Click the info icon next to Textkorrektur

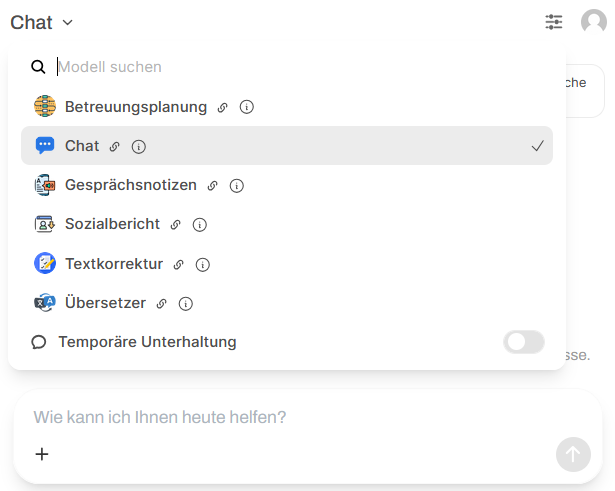(x=203, y=265)
